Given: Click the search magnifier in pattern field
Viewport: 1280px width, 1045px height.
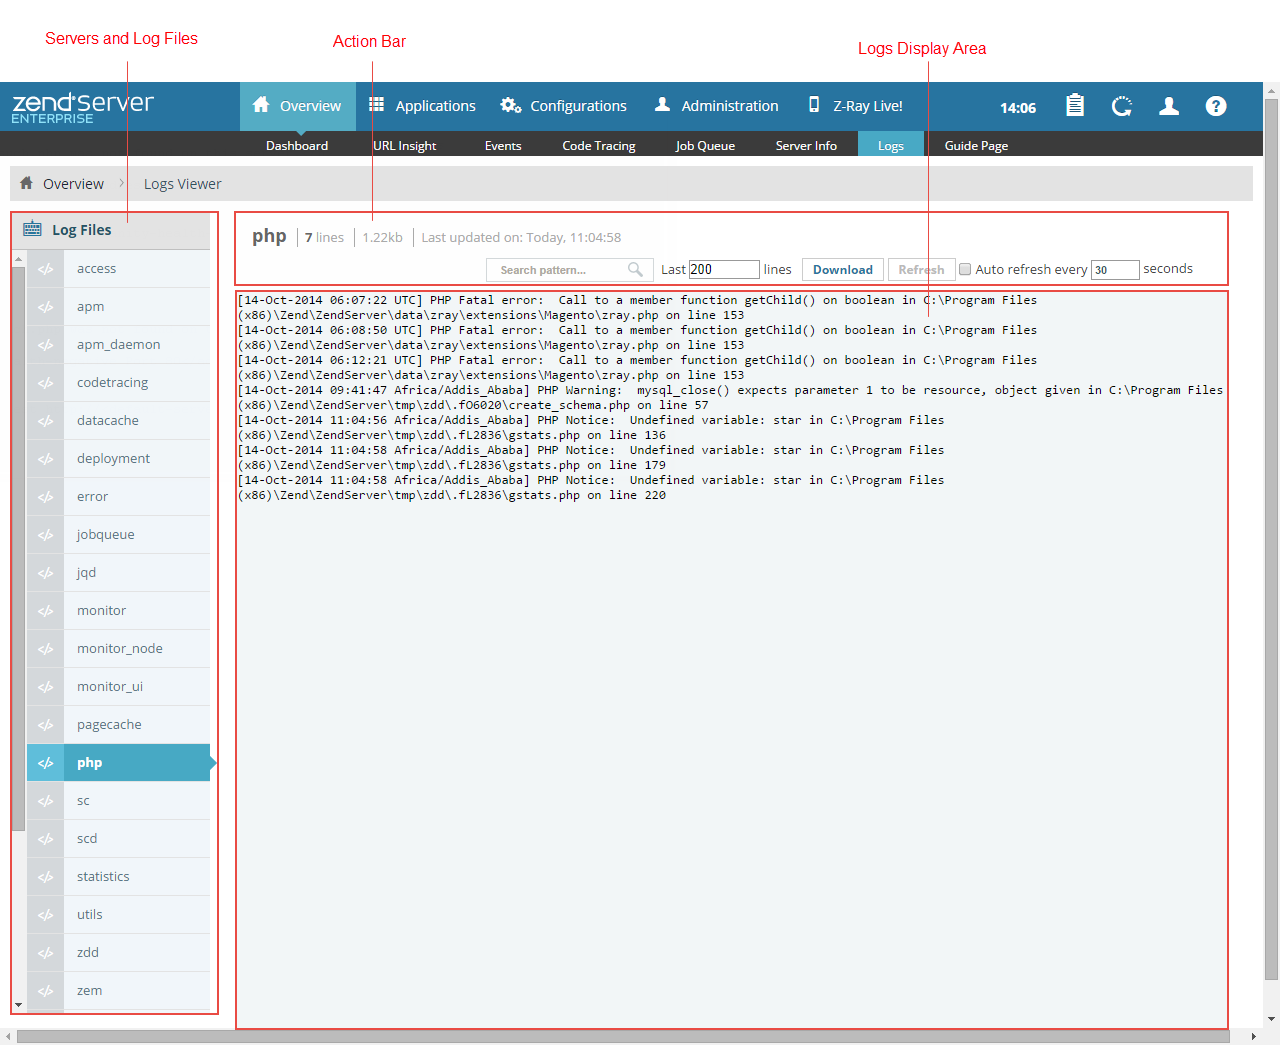Looking at the screenshot, I should pyautogui.click(x=635, y=270).
